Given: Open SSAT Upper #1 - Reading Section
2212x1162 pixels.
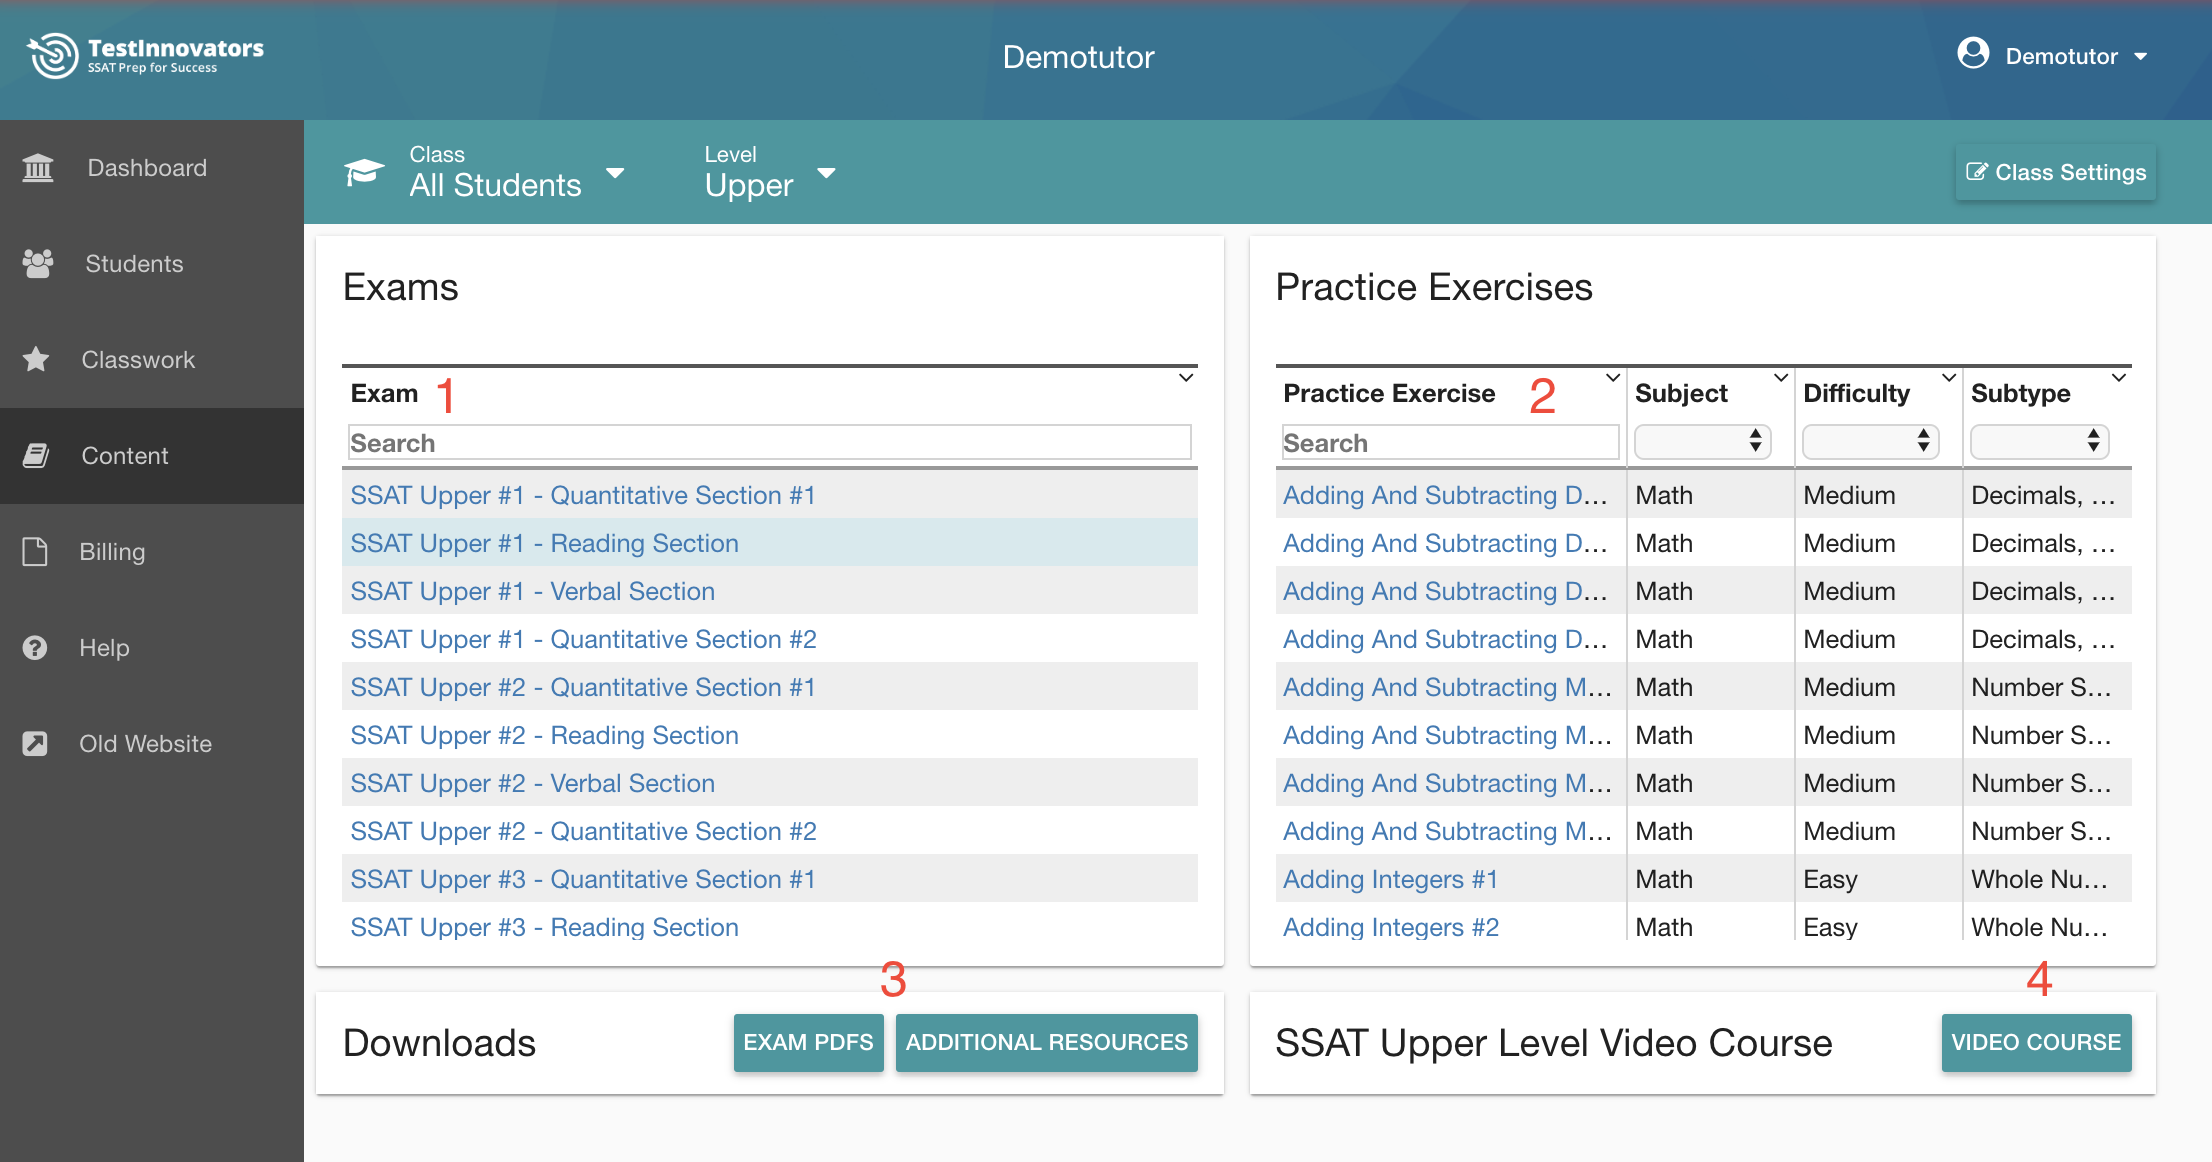Looking at the screenshot, I should tap(544, 543).
